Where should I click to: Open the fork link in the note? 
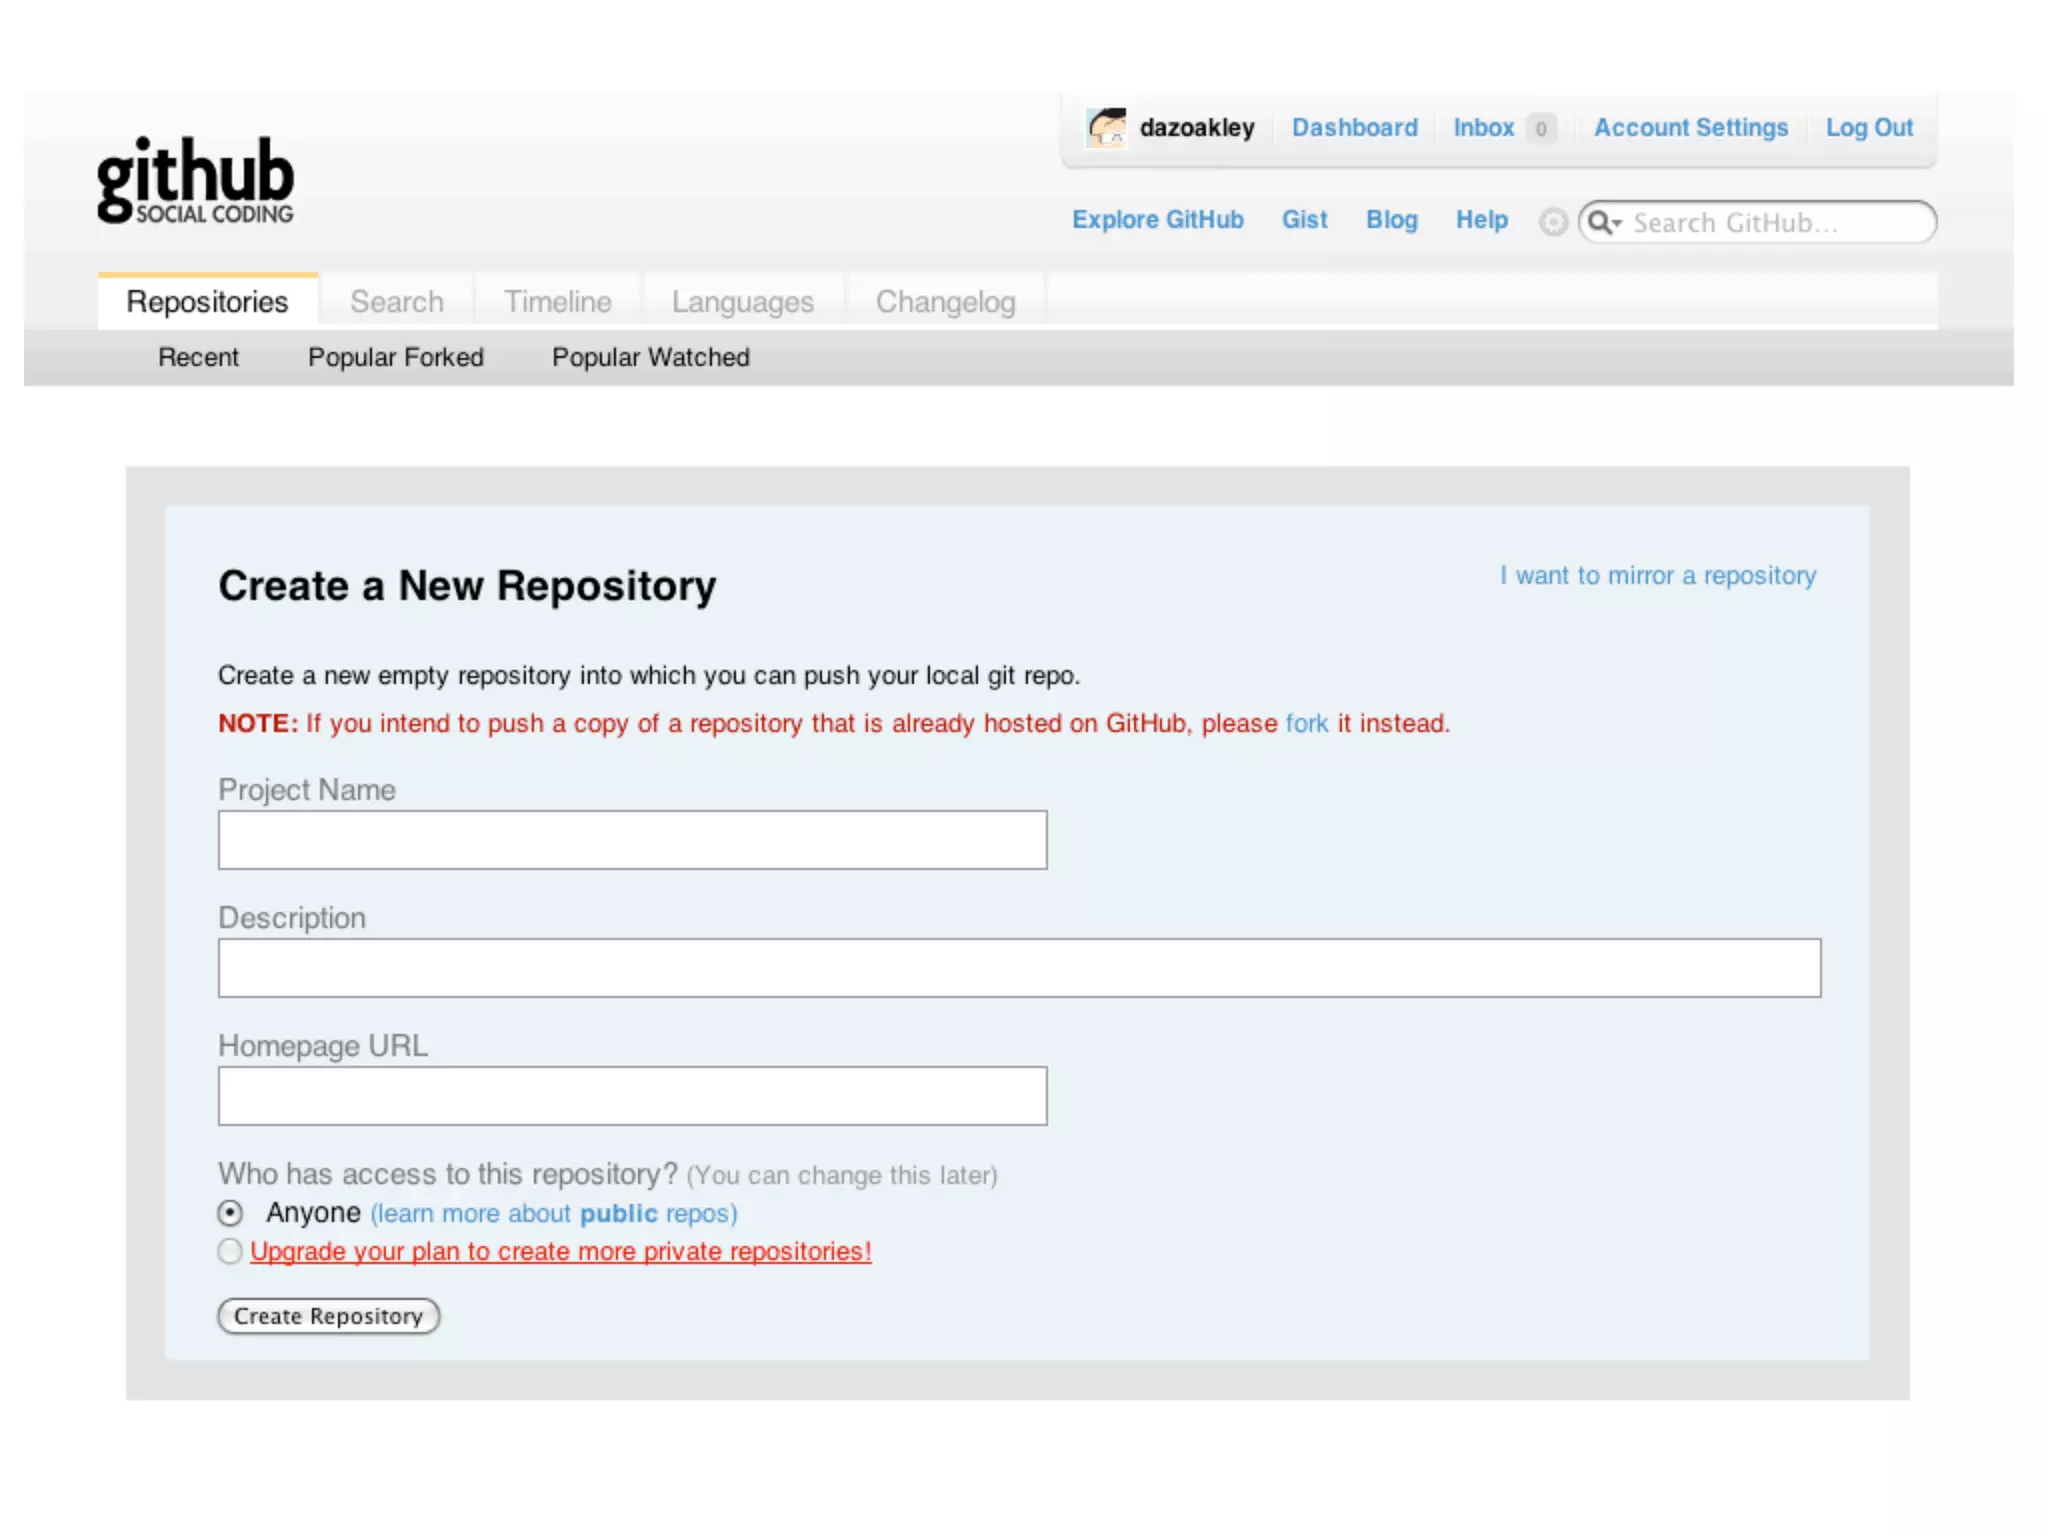(1306, 723)
